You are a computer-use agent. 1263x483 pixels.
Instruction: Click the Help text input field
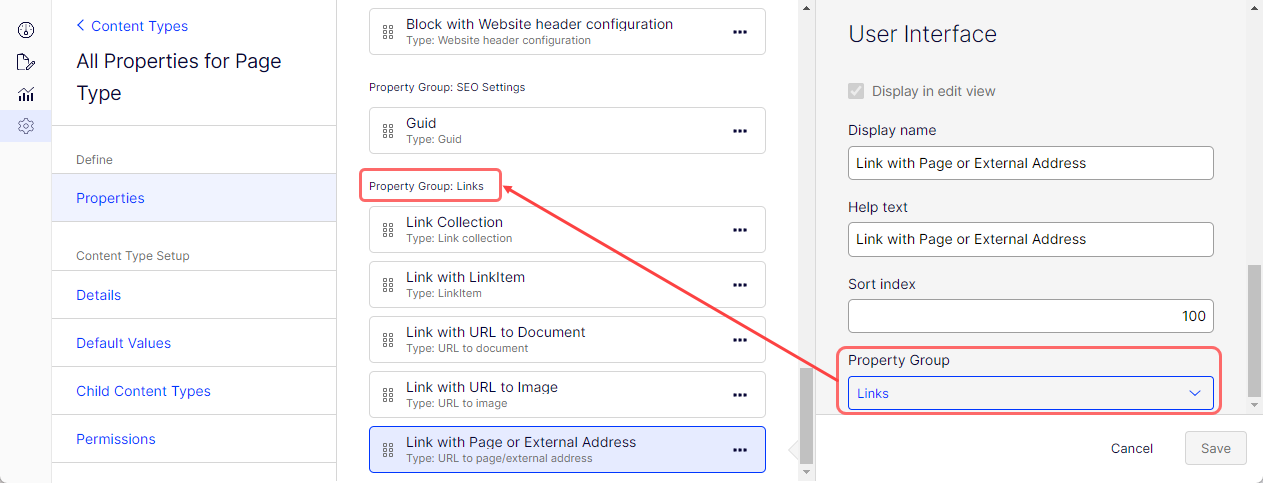[1031, 239]
